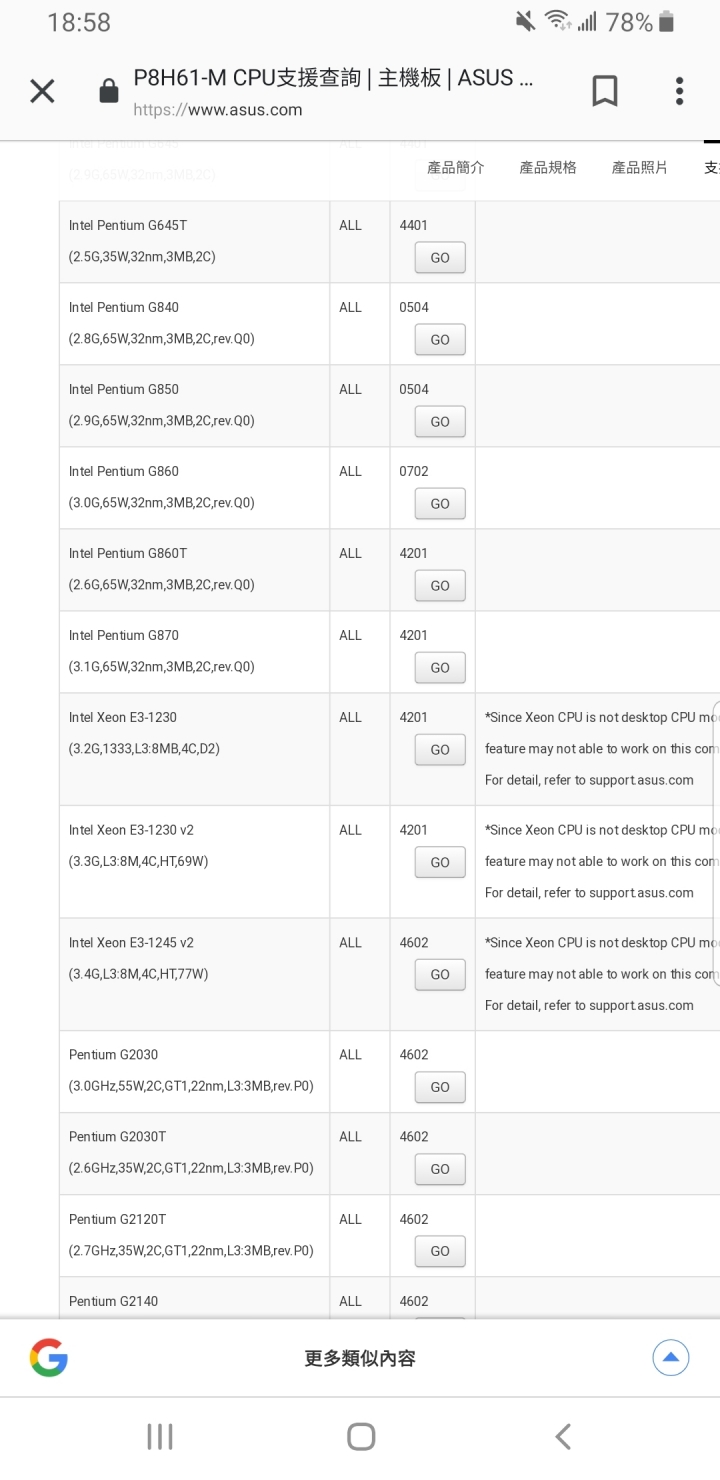Click GO for Xeon E3-1230 D2

click(x=440, y=750)
